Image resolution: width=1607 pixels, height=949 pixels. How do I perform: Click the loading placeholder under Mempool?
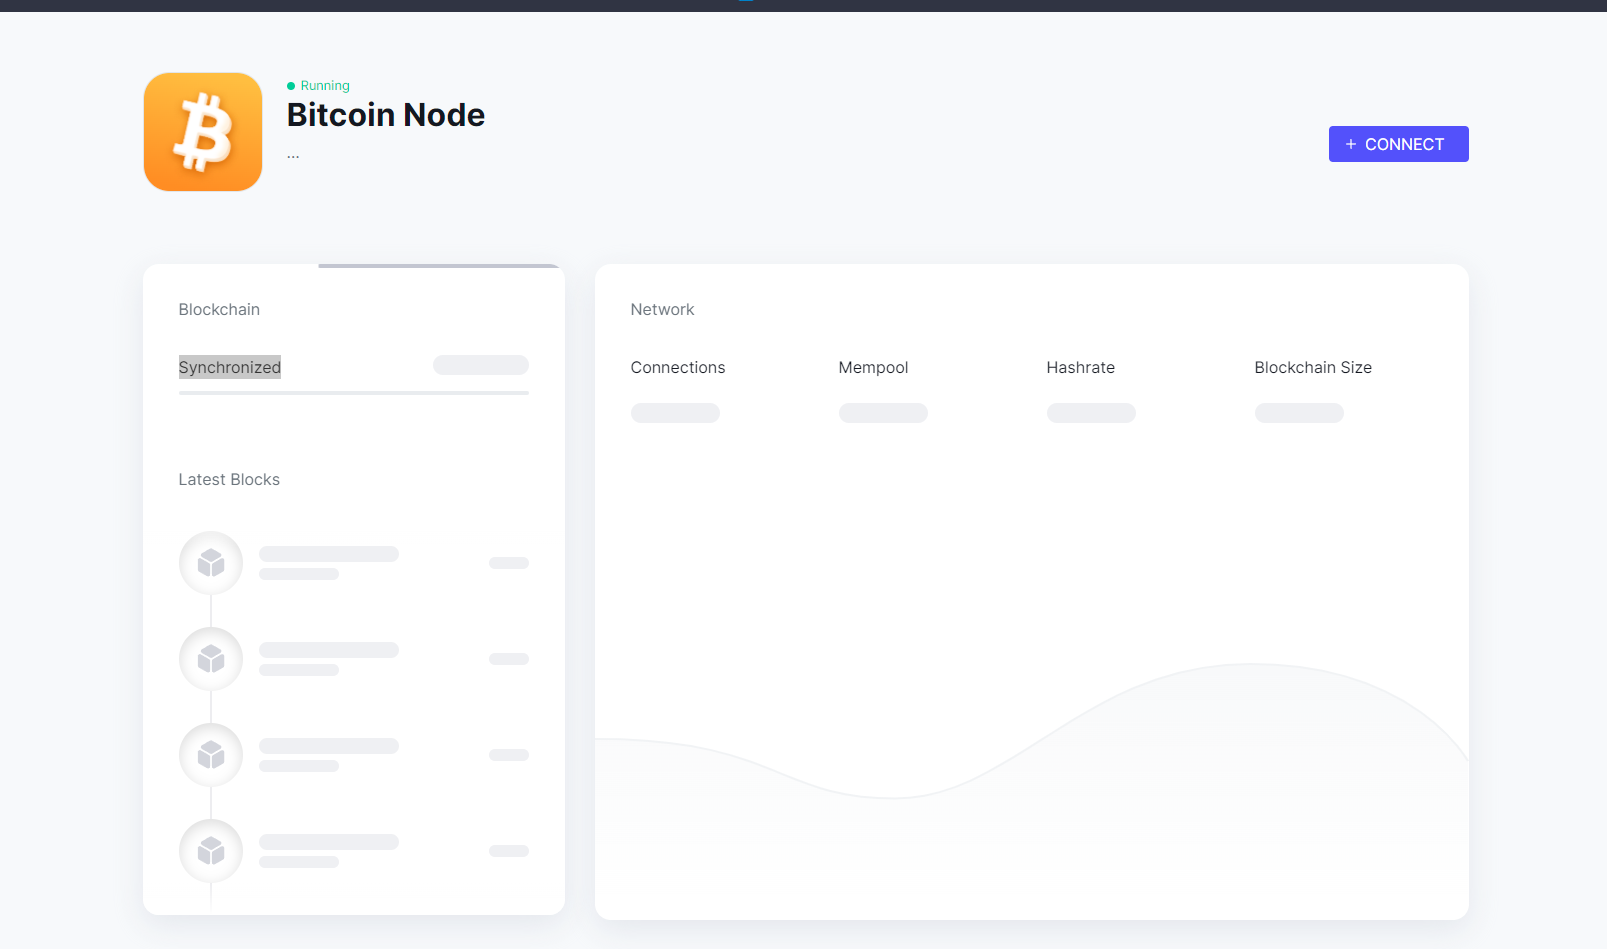[x=883, y=413]
